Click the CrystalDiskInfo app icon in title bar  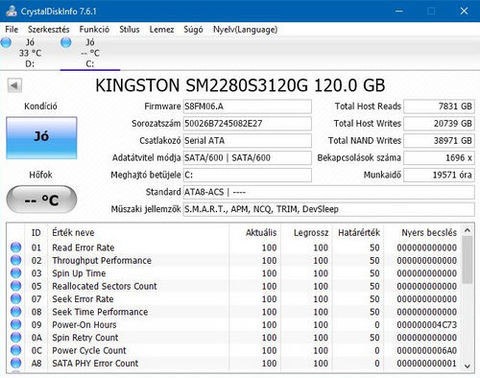[x=11, y=11]
